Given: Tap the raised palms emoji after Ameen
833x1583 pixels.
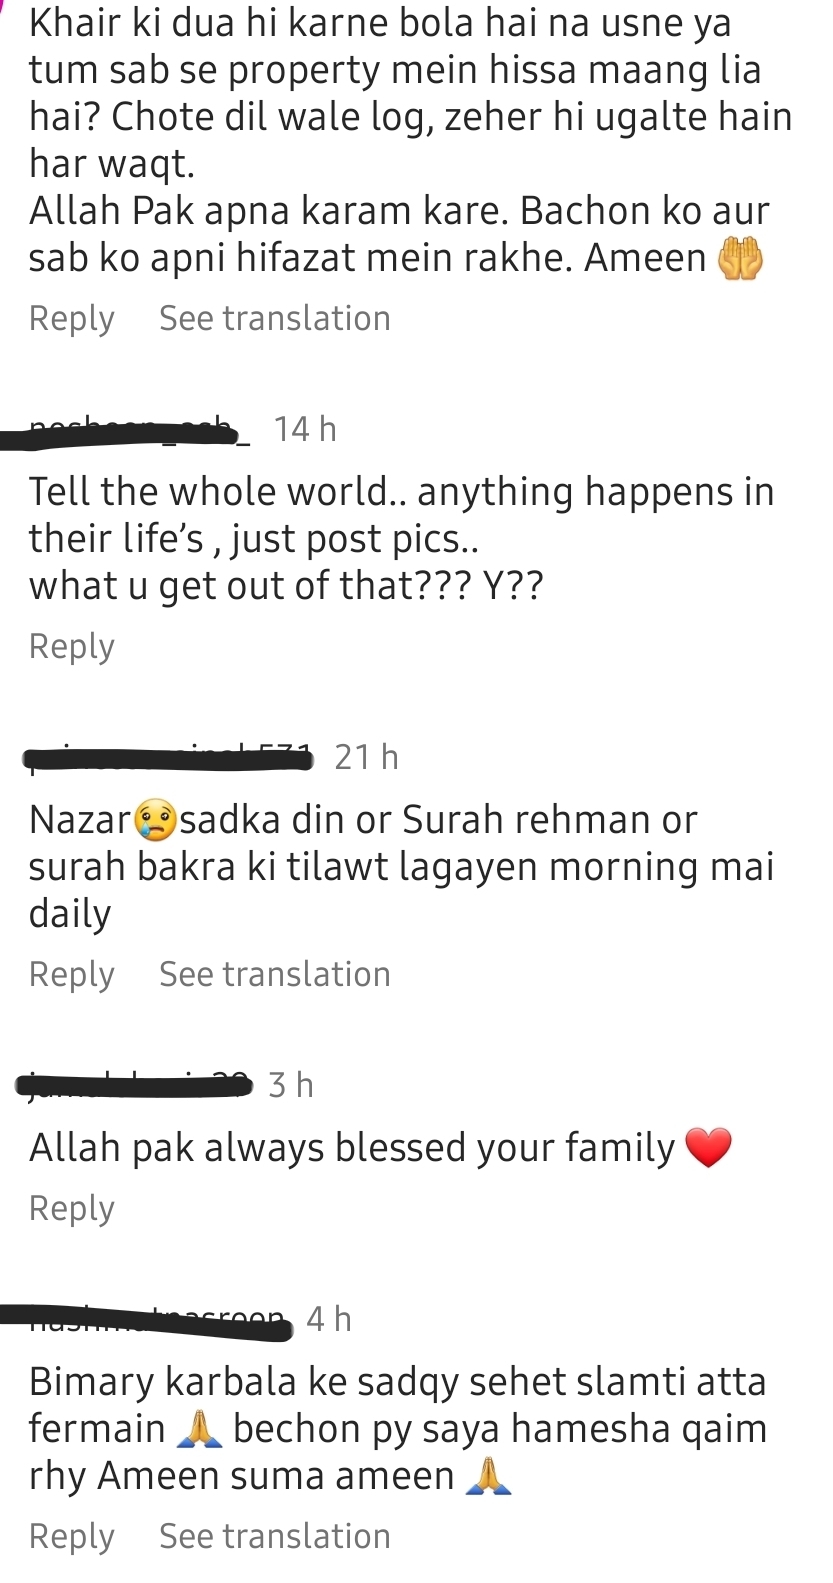Looking at the screenshot, I should click(741, 259).
